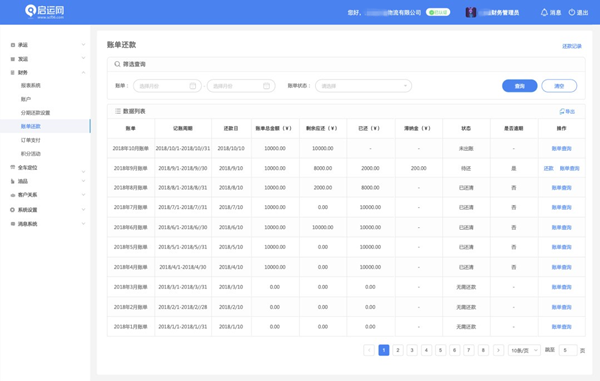Expand the 系统设置 menu chevron
The image size is (600, 381).
(83, 209)
